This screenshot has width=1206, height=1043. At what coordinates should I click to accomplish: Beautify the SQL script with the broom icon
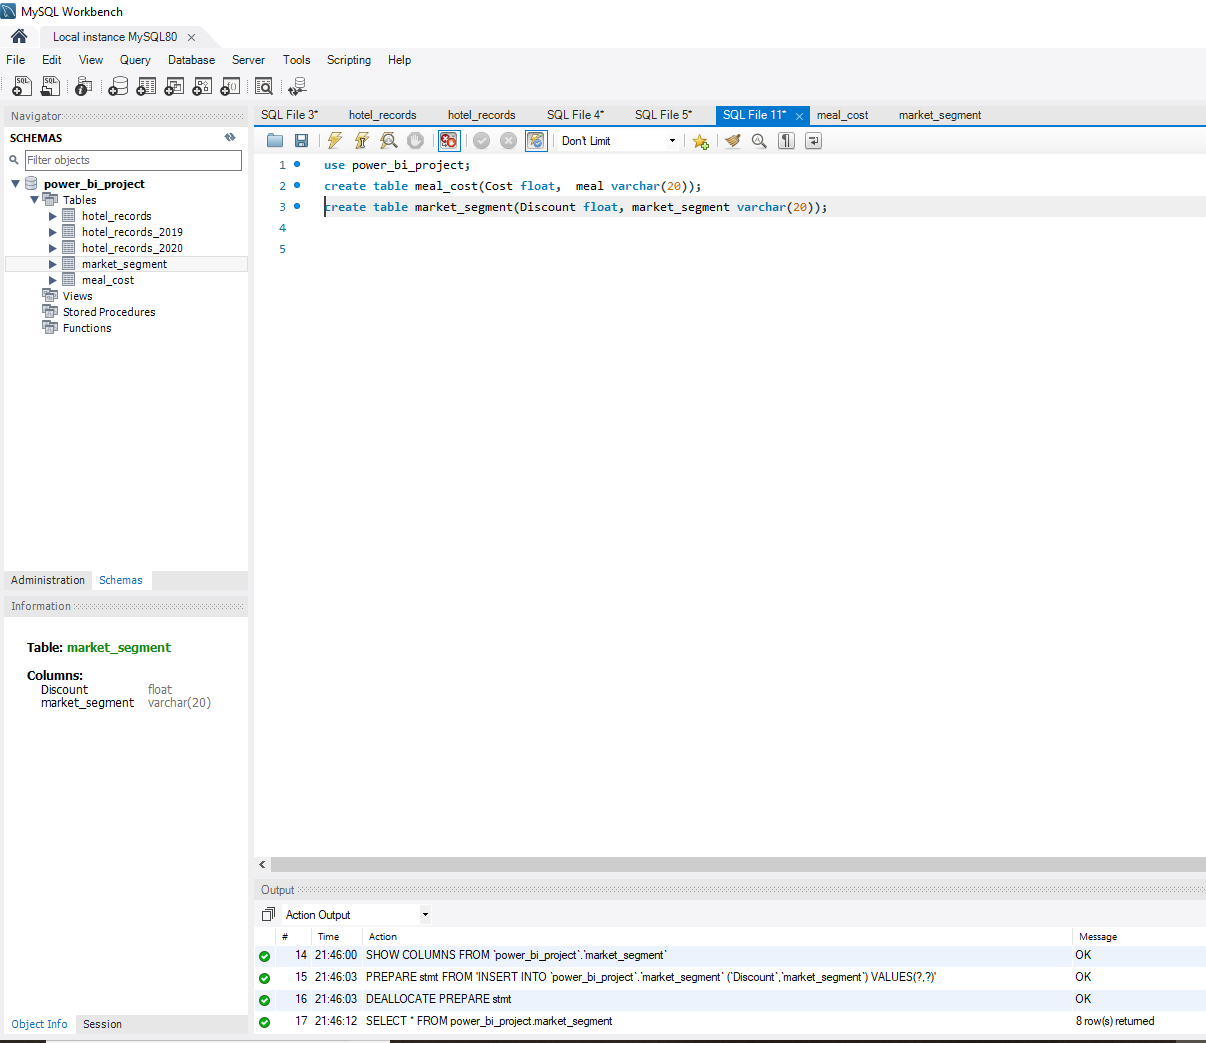tap(733, 140)
